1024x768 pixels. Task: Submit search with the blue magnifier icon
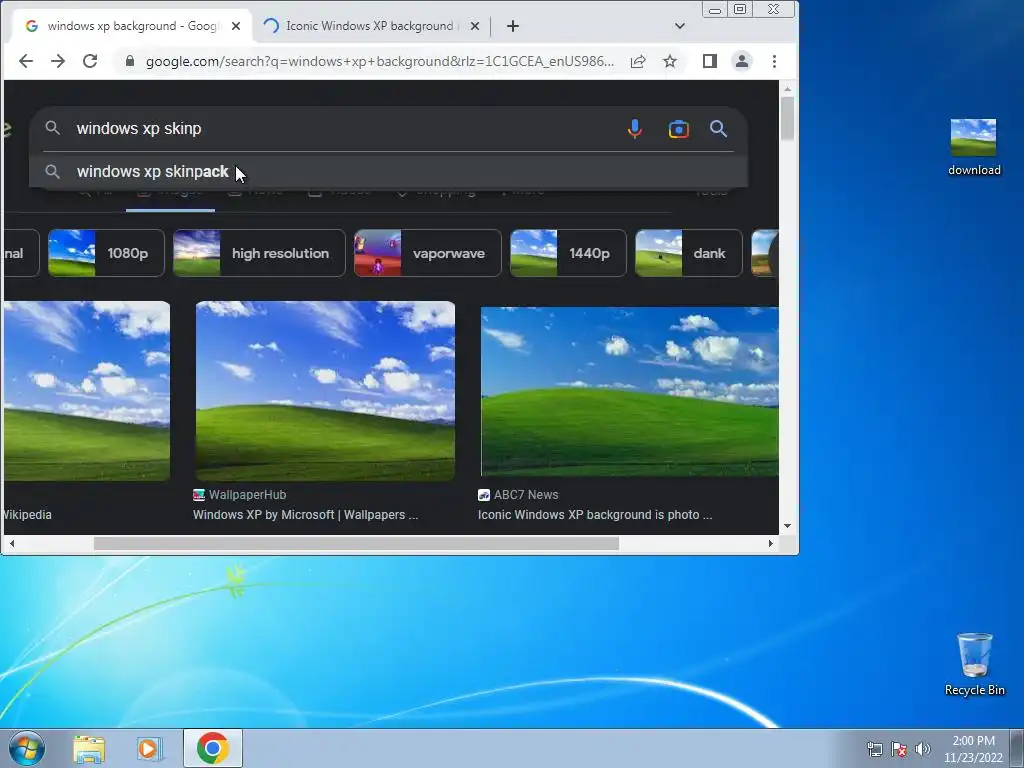(718, 129)
